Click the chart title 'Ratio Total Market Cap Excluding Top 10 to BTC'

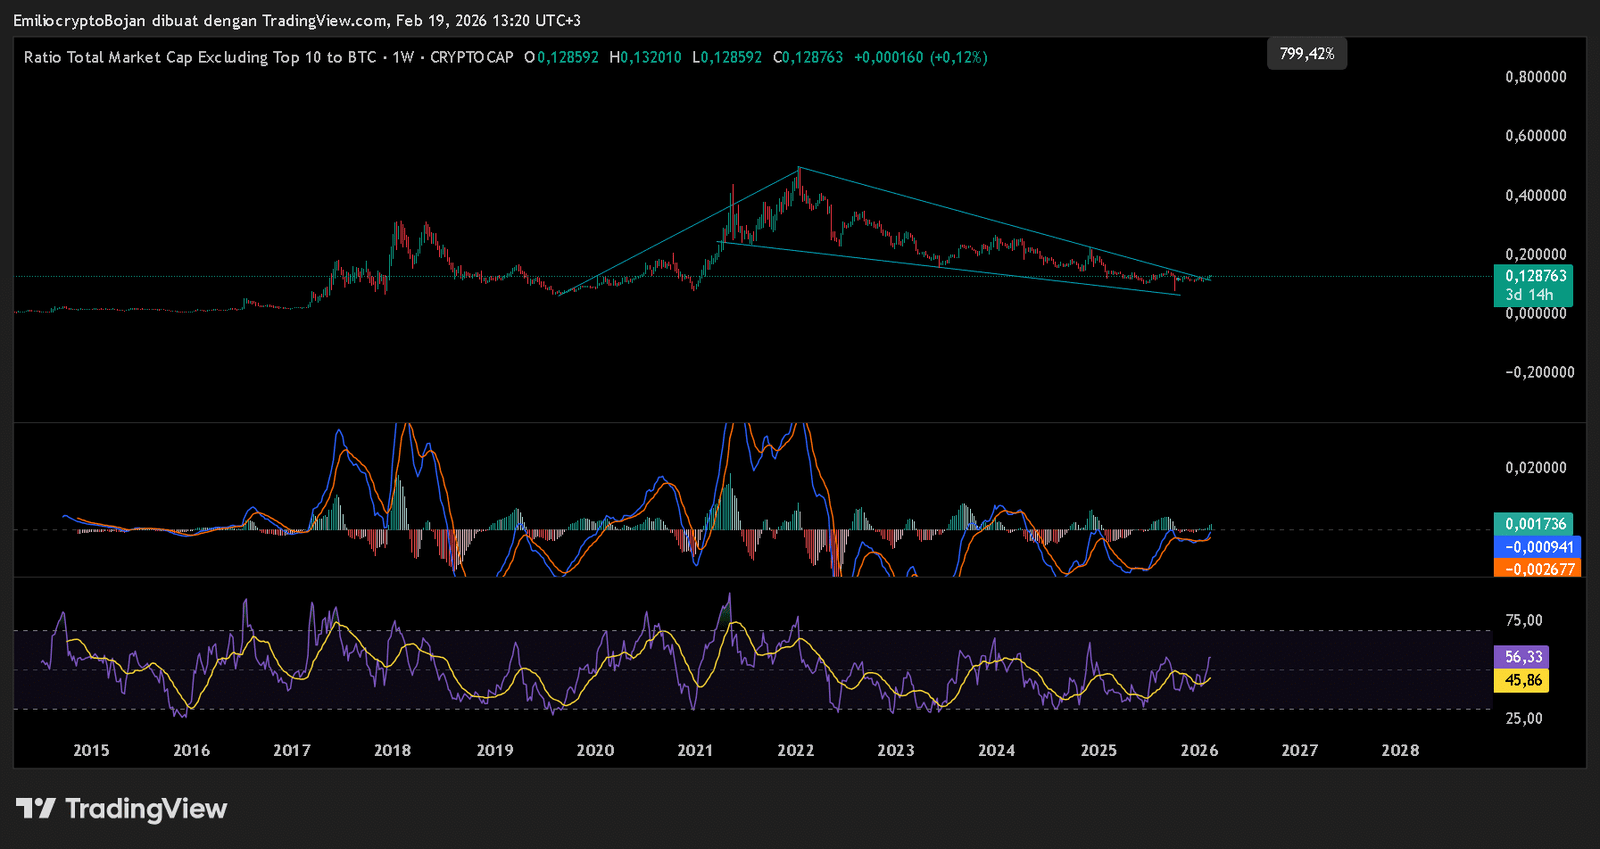coord(200,58)
